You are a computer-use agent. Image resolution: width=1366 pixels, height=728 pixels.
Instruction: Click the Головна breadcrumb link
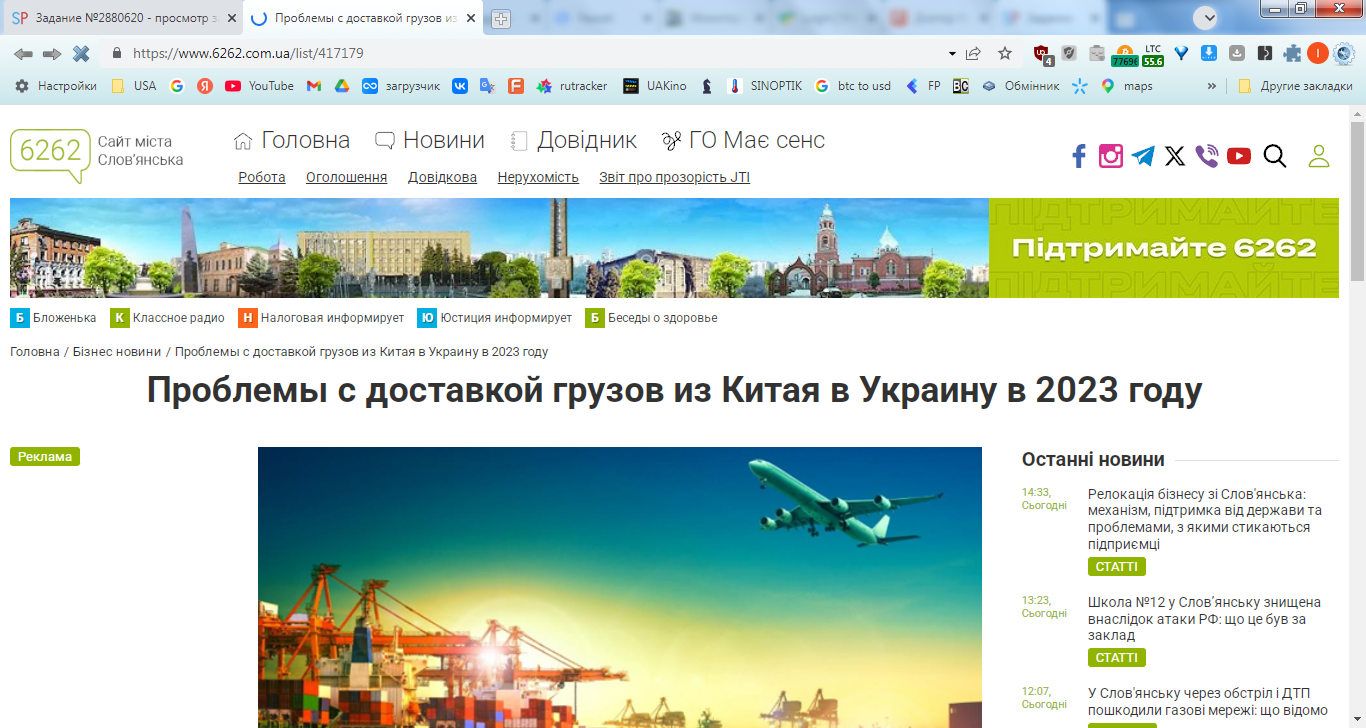tap(35, 352)
